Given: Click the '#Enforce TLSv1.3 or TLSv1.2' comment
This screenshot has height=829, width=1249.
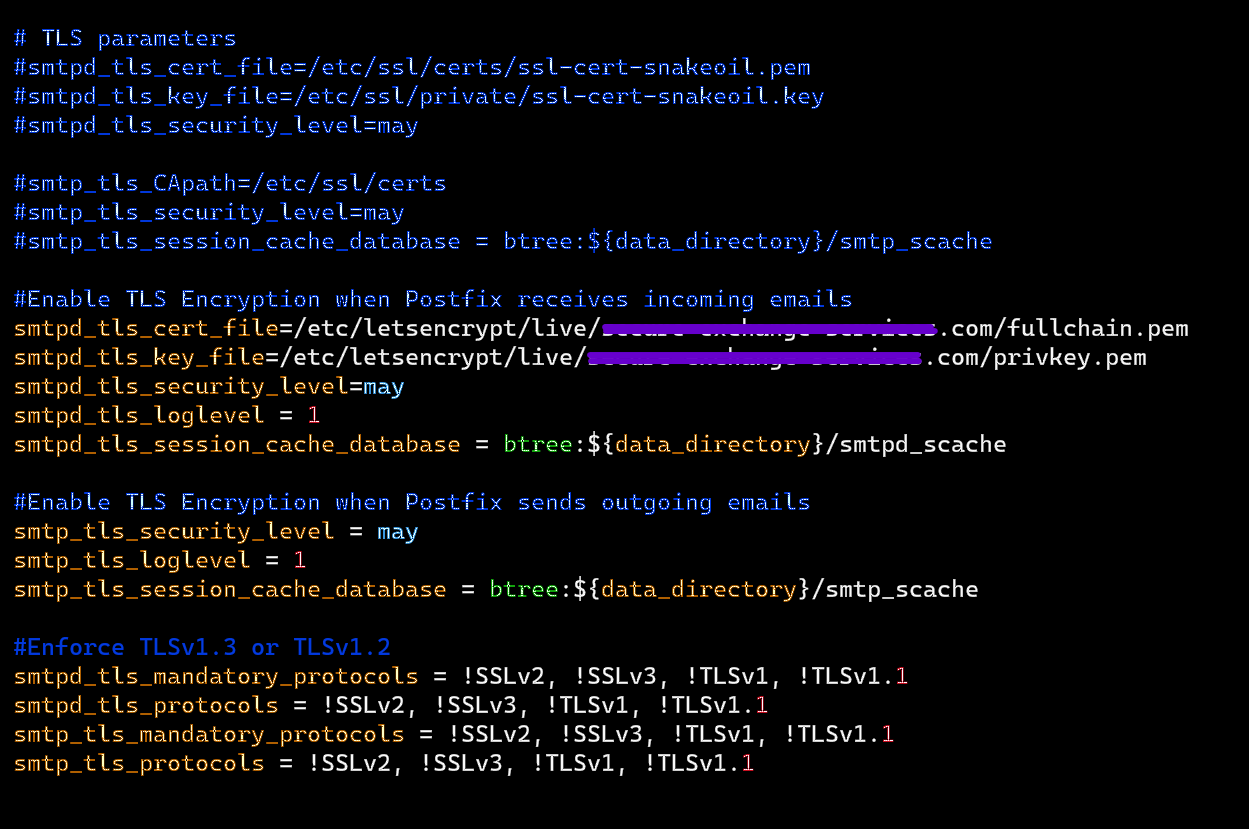Looking at the screenshot, I should 202,648.
